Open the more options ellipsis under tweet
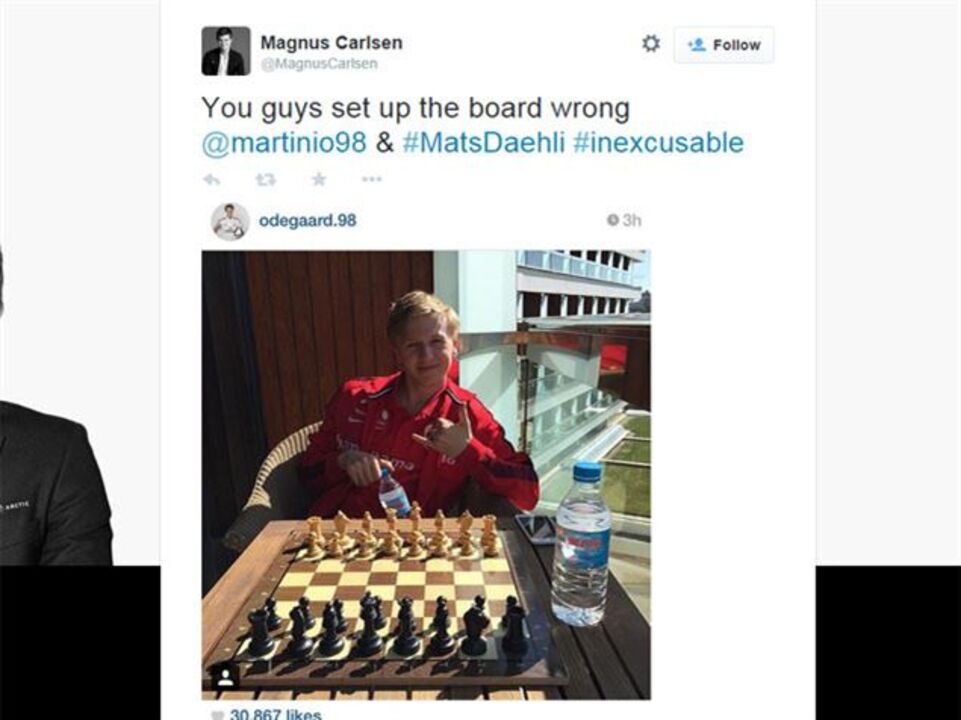This screenshot has width=961, height=720. pyautogui.click(x=371, y=179)
